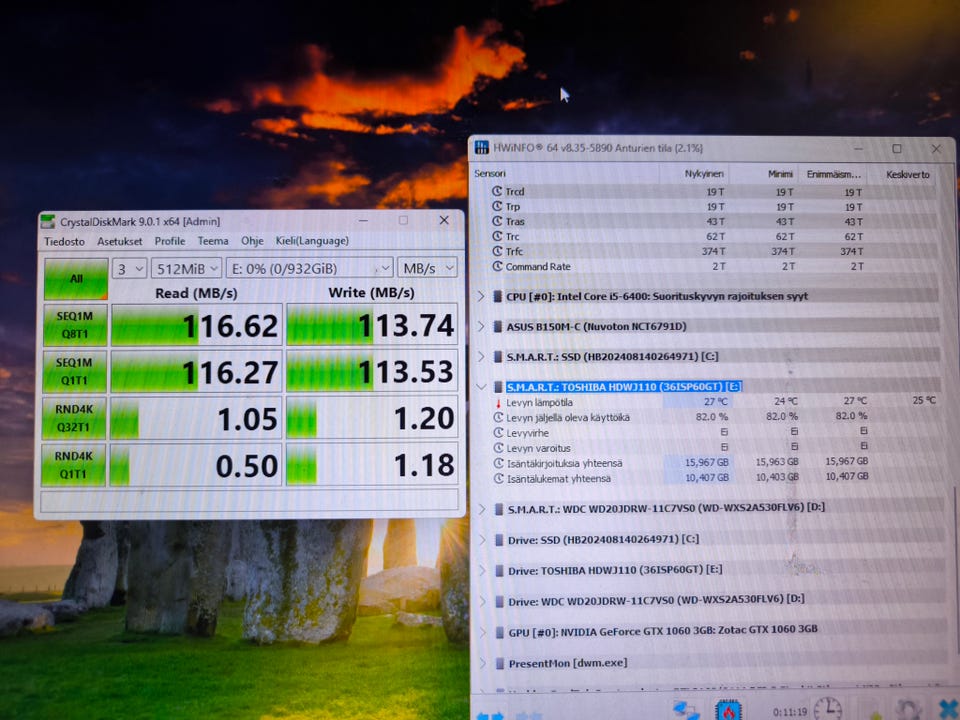Click the icon beside Isäntäkirjoituksia yhteensä
Image resolution: width=960 pixels, height=720 pixels.
pos(498,463)
